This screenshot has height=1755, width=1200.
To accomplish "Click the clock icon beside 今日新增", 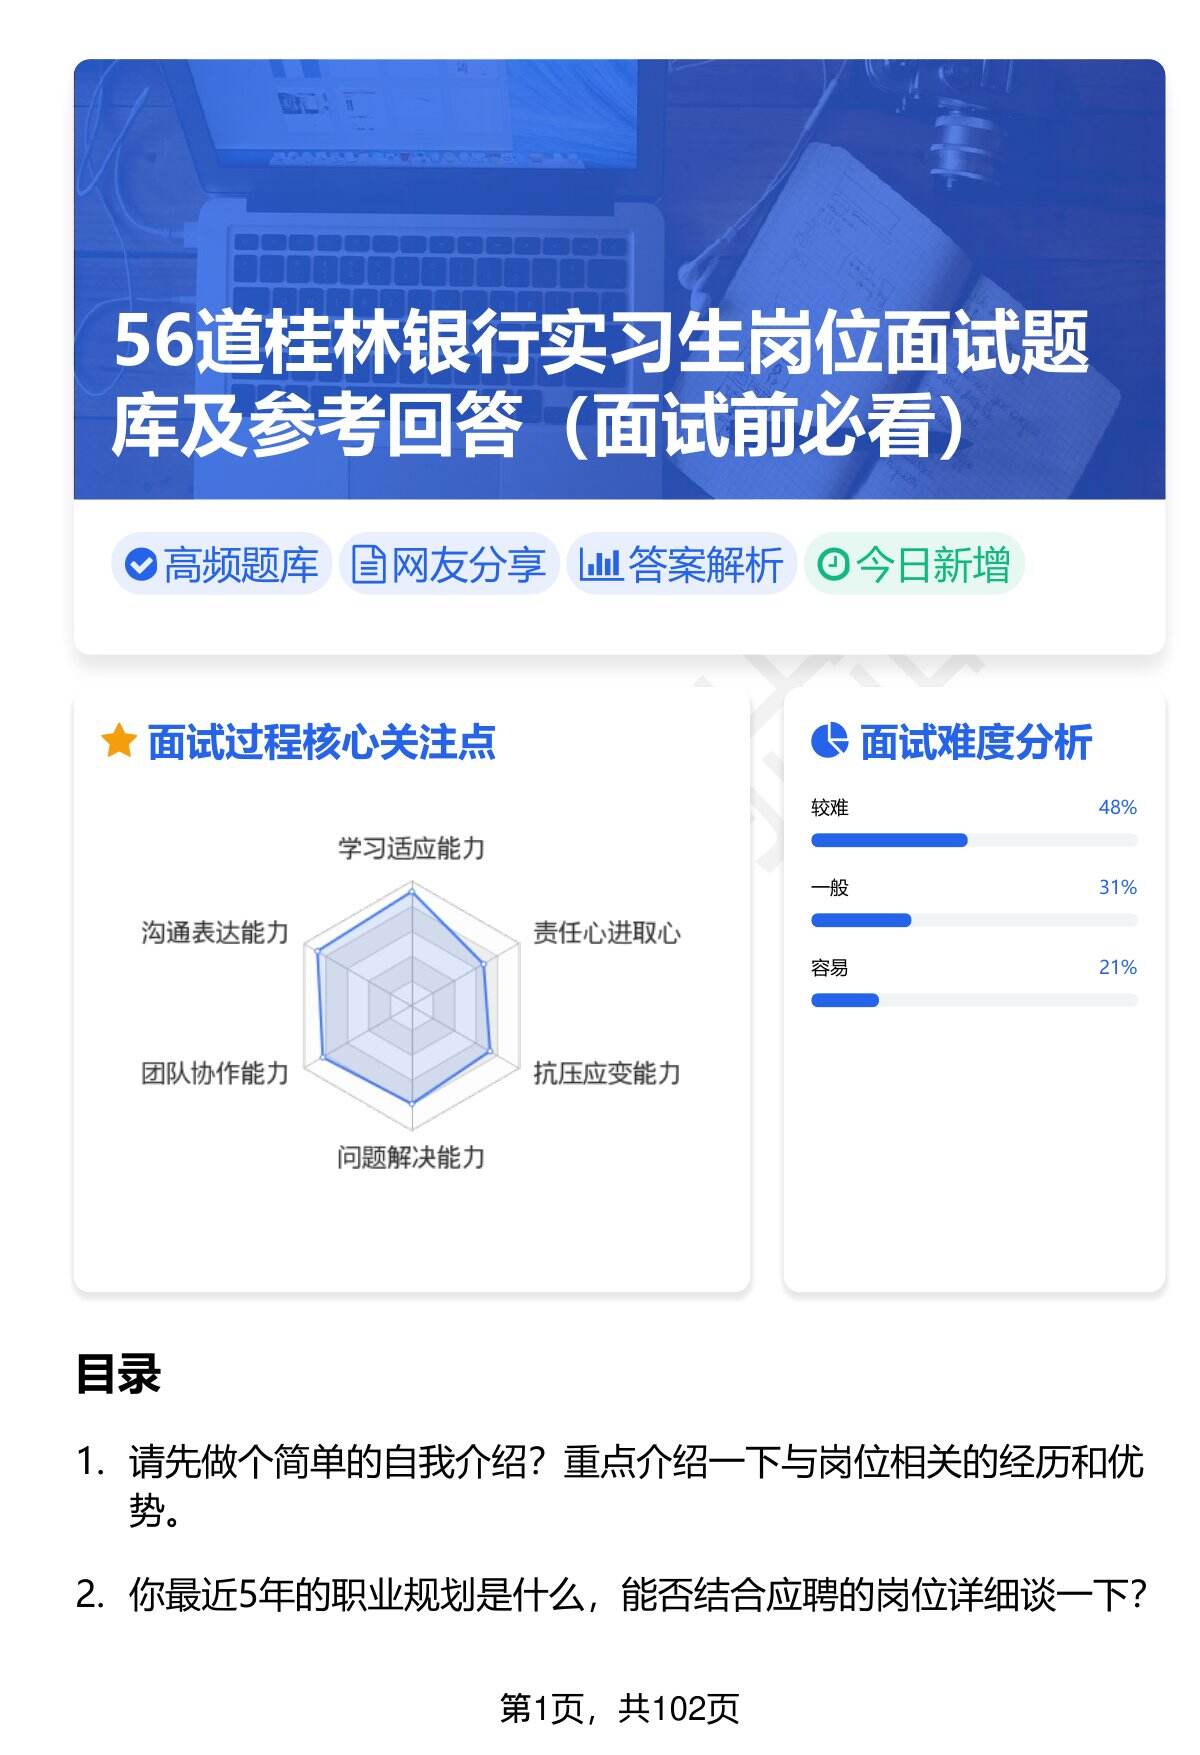I will 833,565.
